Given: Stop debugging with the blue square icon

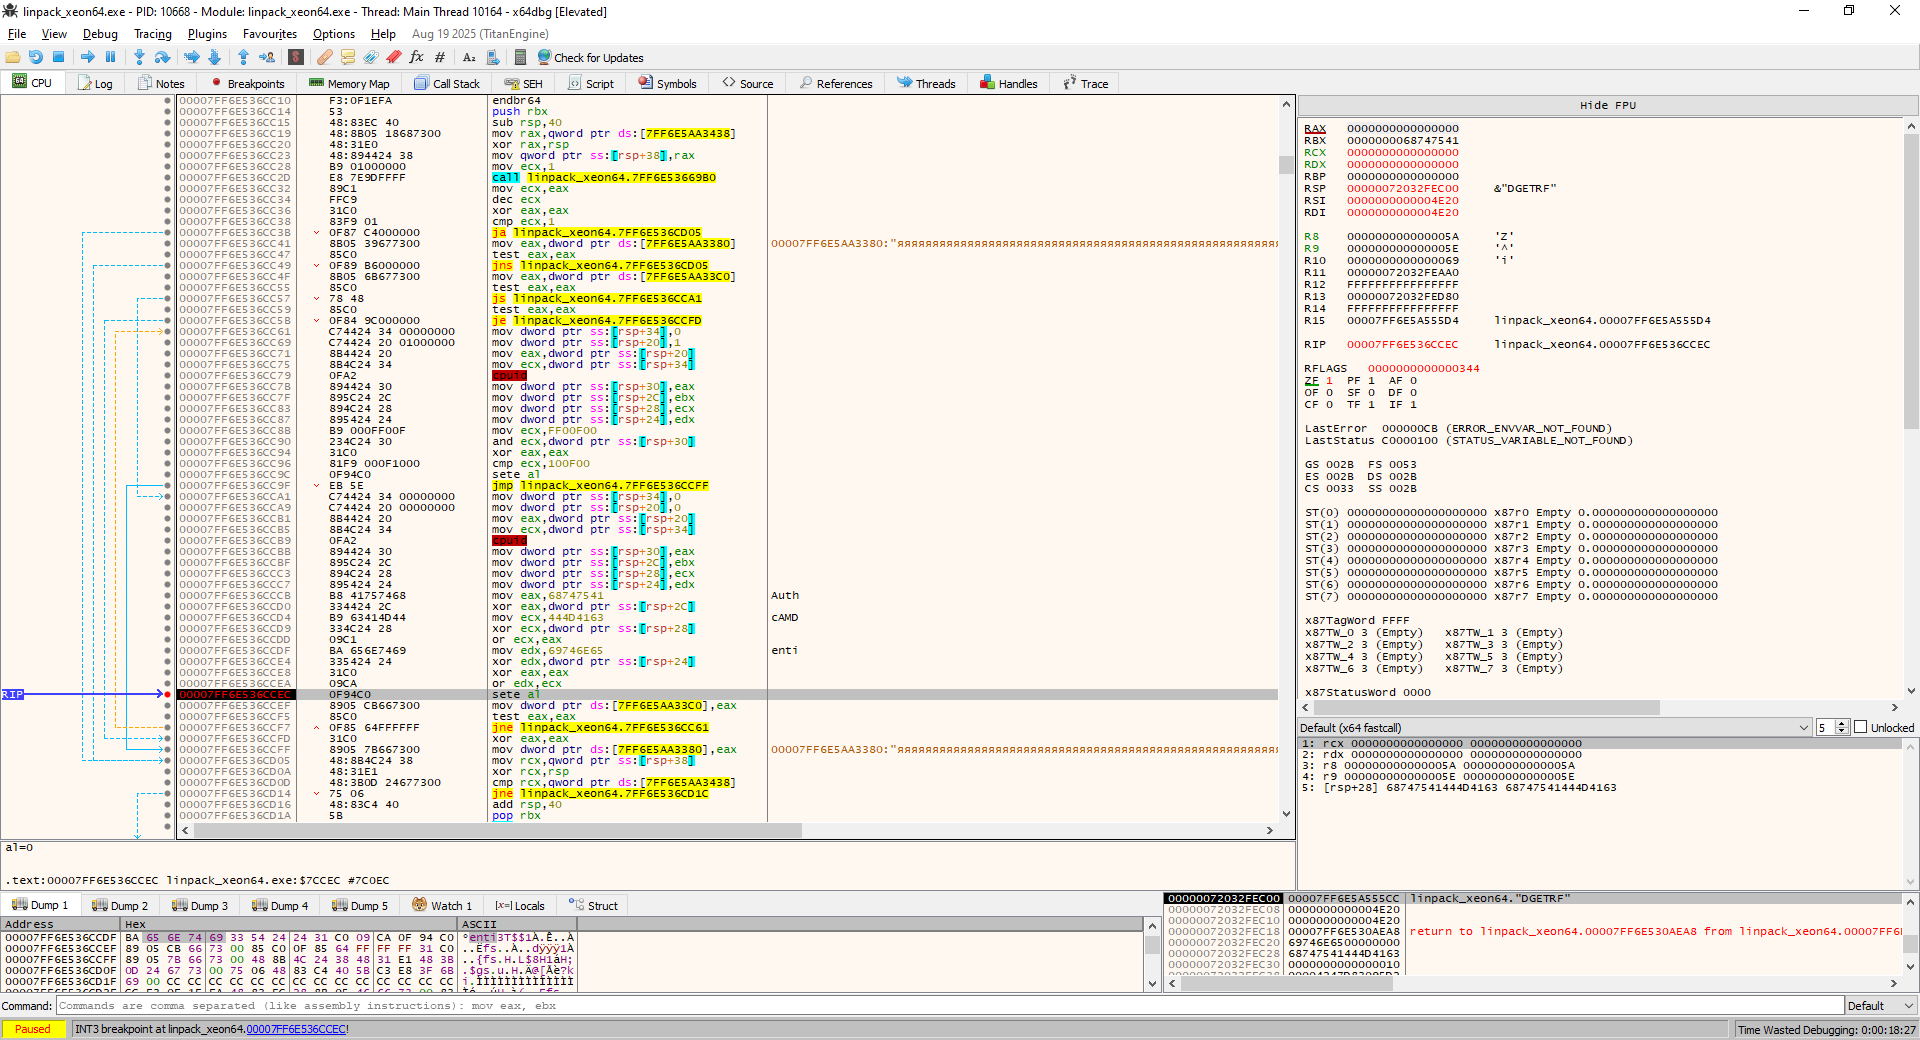Looking at the screenshot, I should click(59, 57).
